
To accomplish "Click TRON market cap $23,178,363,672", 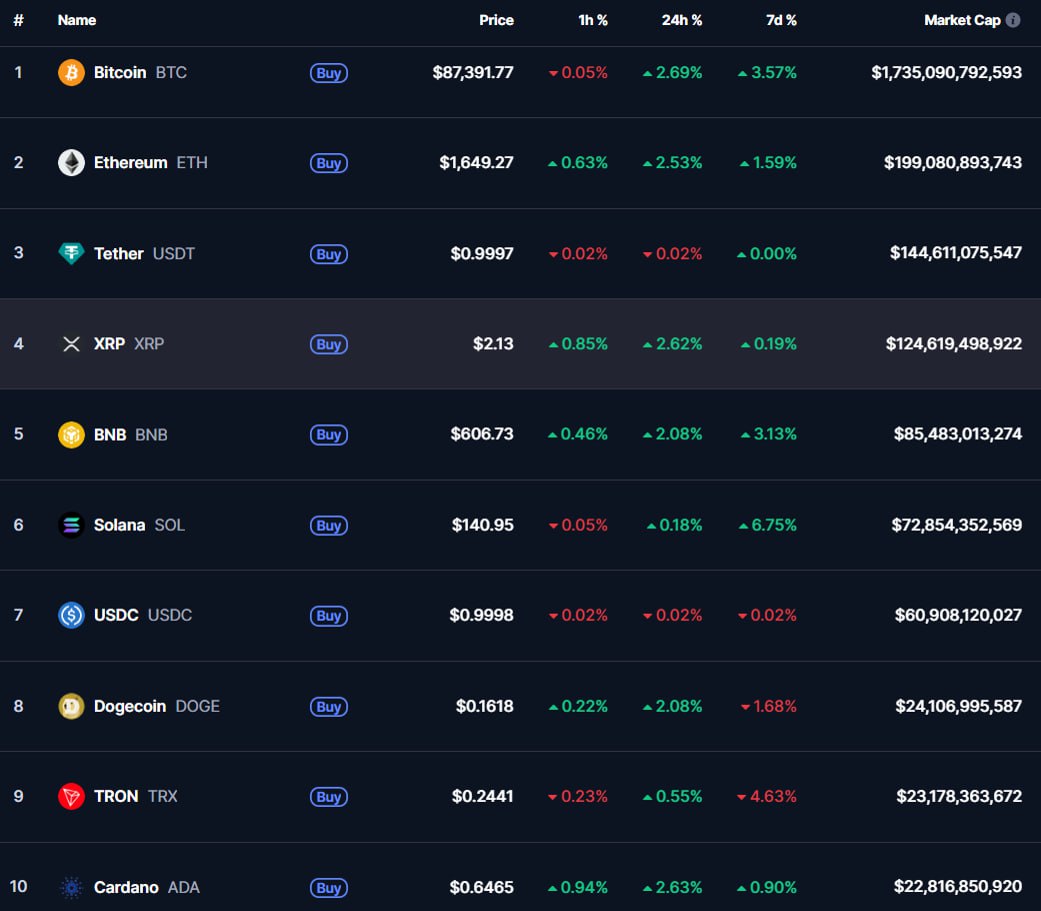I will point(959,797).
